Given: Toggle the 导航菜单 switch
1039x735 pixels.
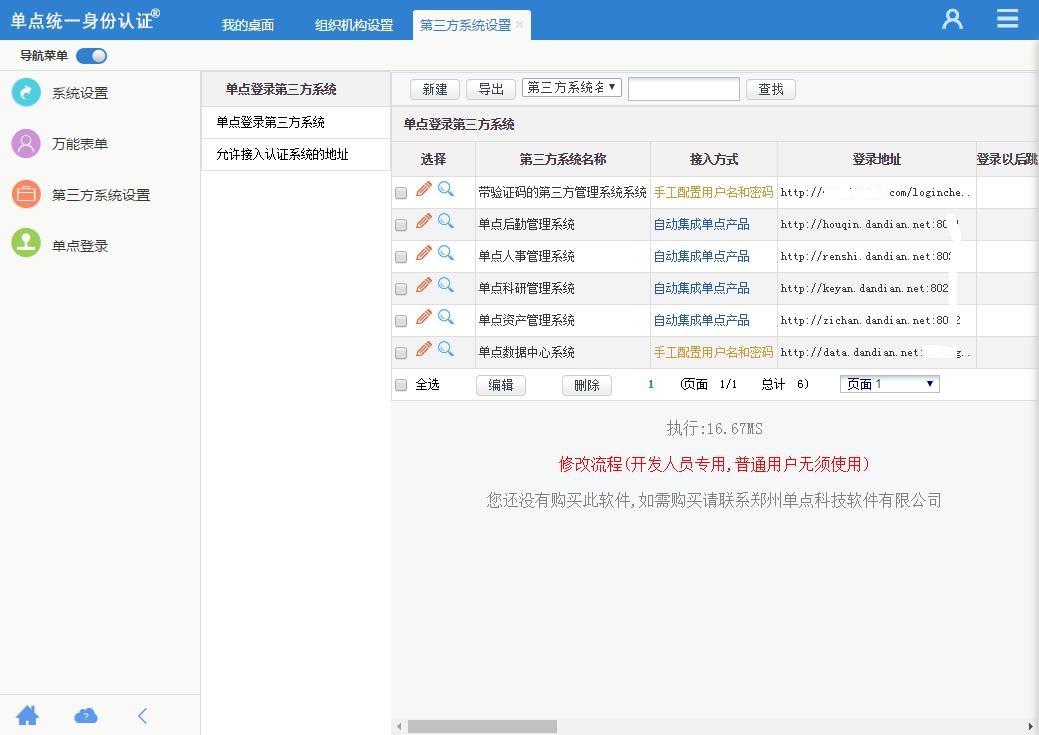Looking at the screenshot, I should [91, 56].
